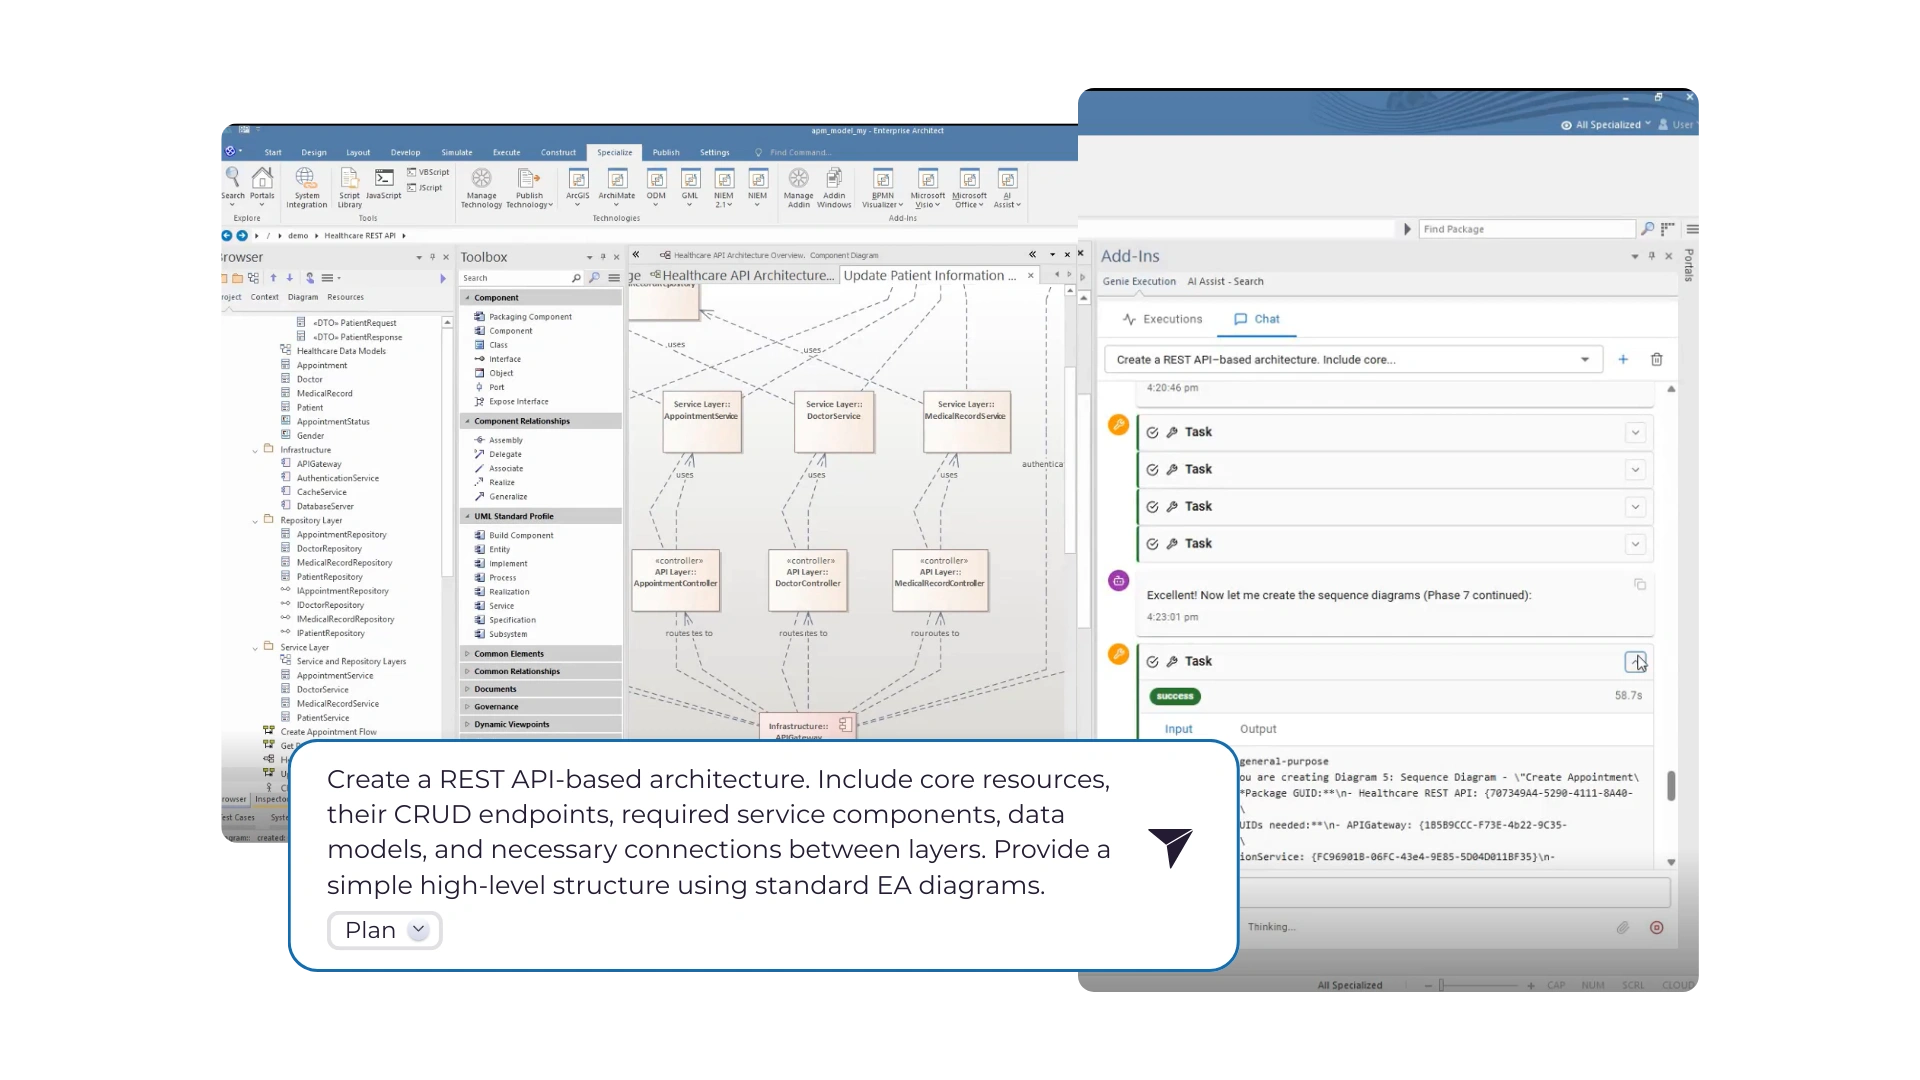Collapse the Repository Layer tree node
This screenshot has width=1920, height=1080.
pos(255,521)
